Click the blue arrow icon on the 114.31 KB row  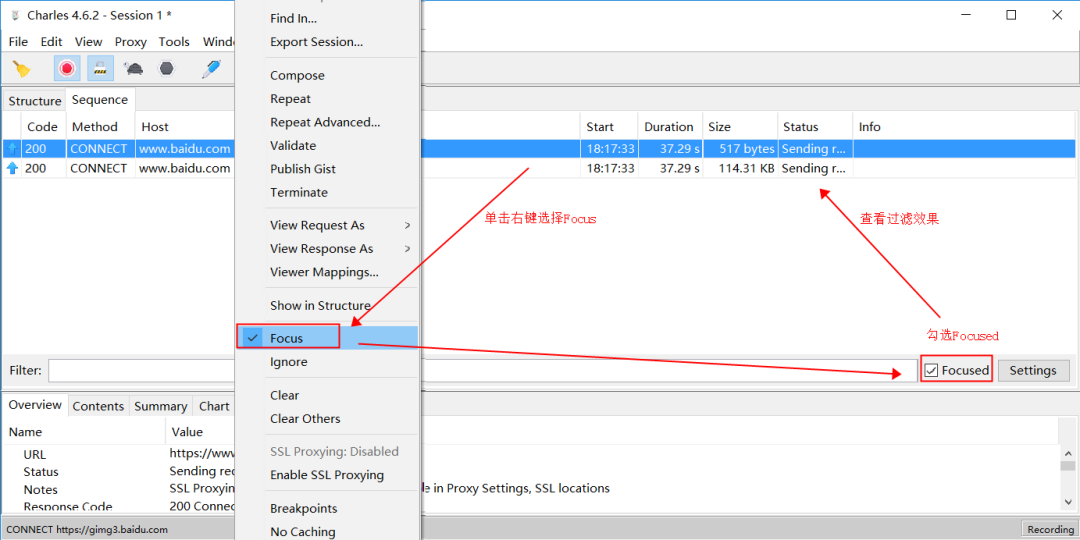tap(12, 168)
